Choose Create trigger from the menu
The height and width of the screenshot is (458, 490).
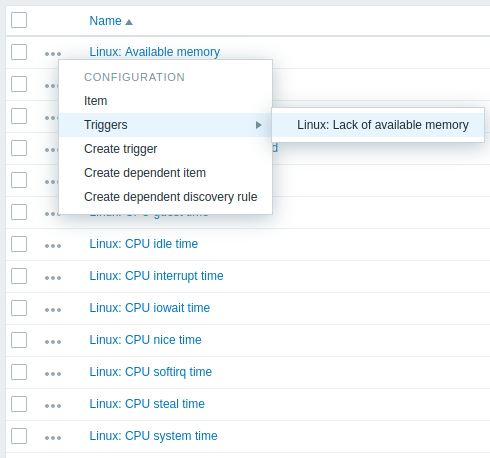click(166, 149)
